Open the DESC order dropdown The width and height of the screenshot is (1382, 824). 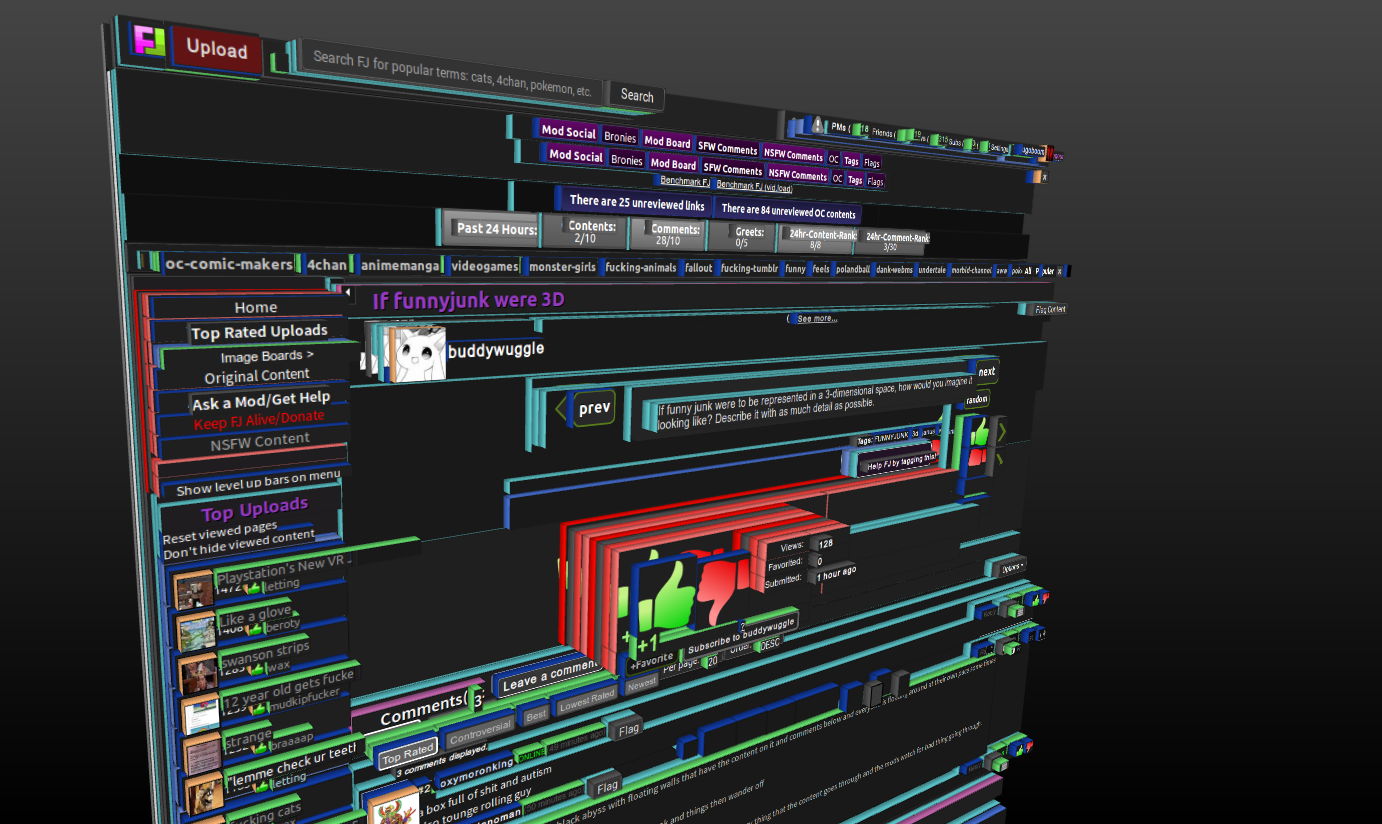[768, 645]
